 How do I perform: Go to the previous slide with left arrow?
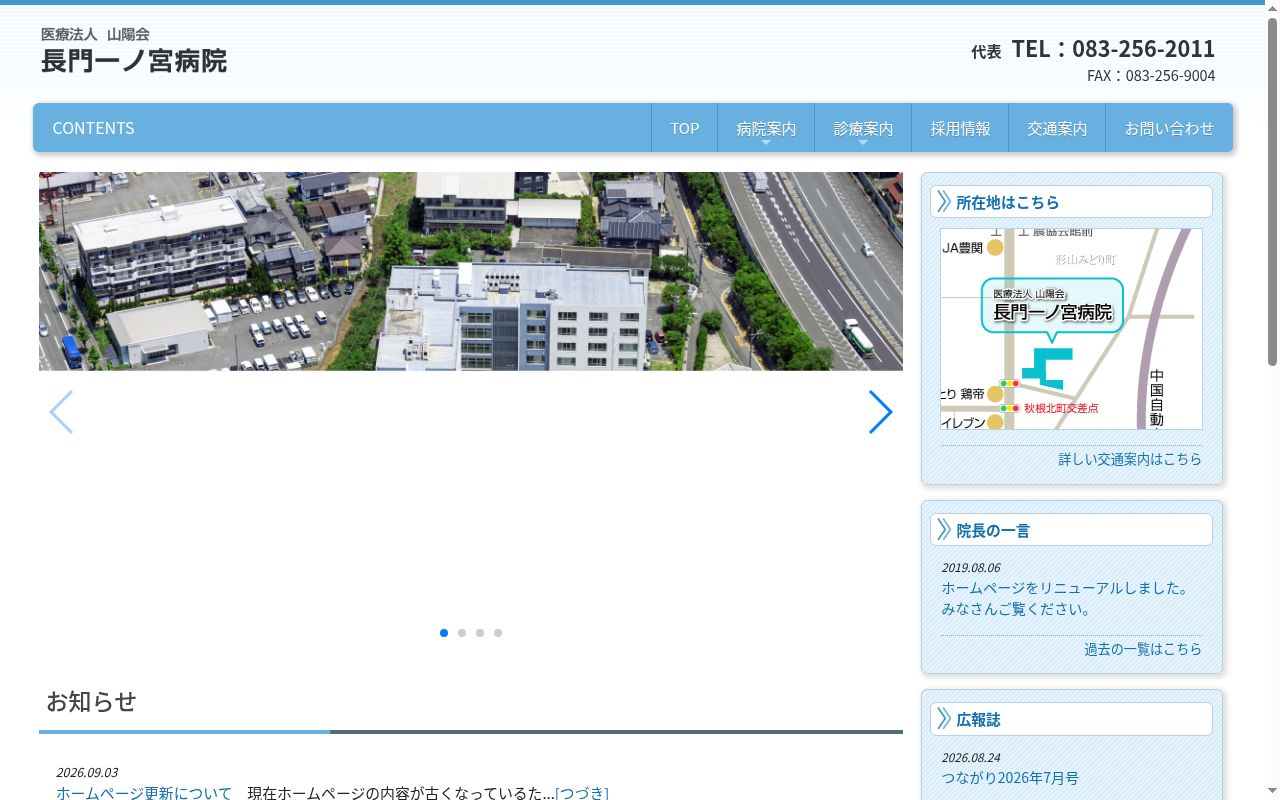pos(61,412)
